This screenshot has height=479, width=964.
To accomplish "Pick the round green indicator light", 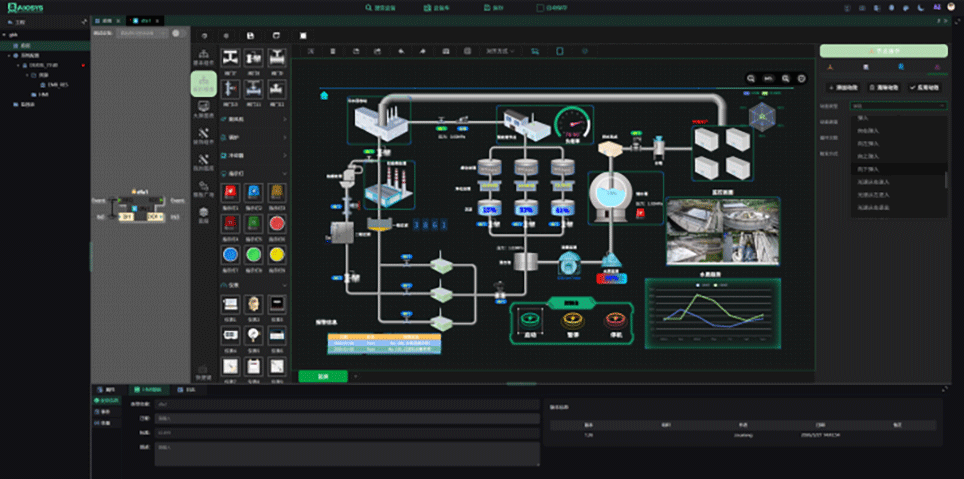I will click(254, 254).
